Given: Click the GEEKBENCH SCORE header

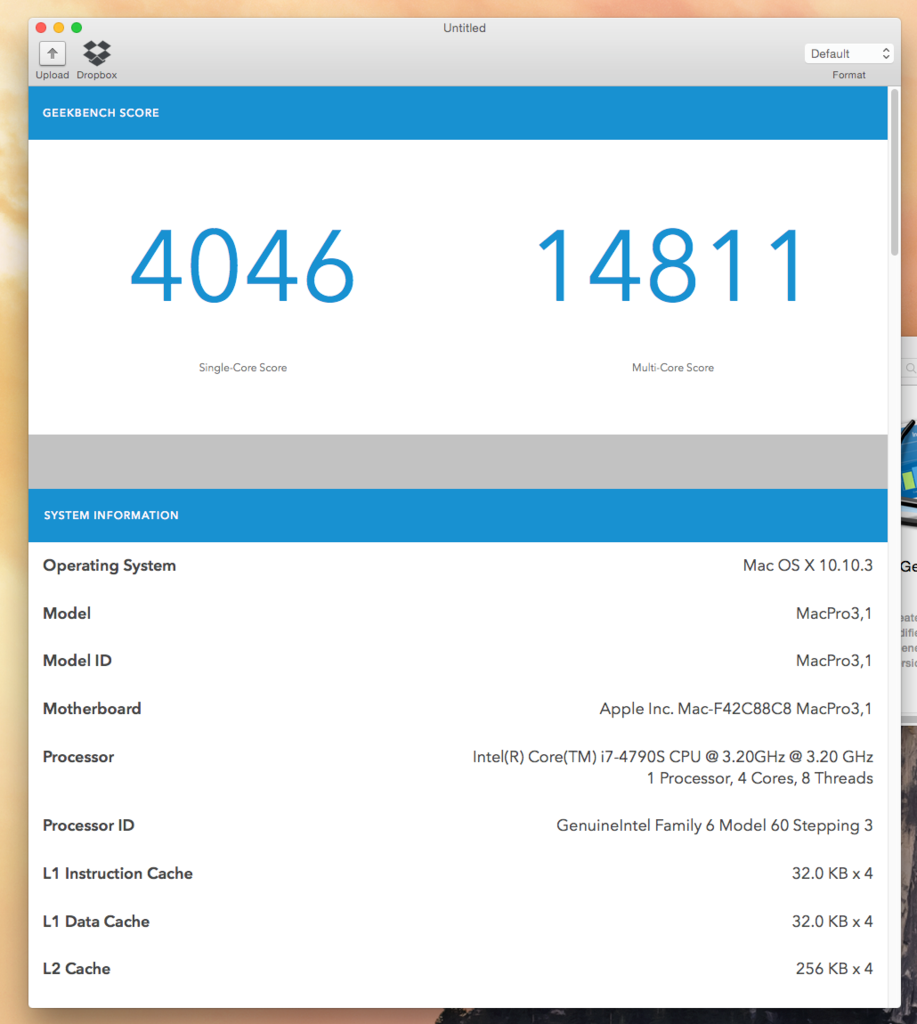Looking at the screenshot, I should [101, 113].
